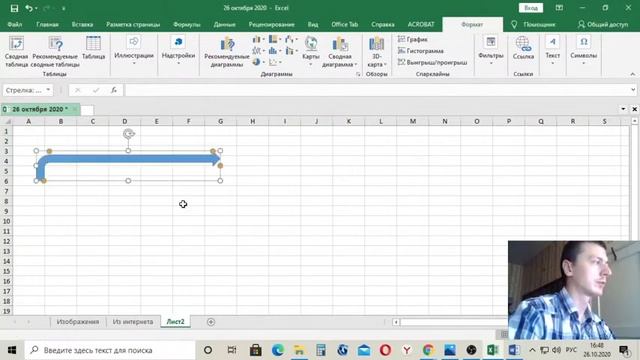Insert a column or bar chart
The height and width of the screenshot is (360, 640).
coord(257,40)
